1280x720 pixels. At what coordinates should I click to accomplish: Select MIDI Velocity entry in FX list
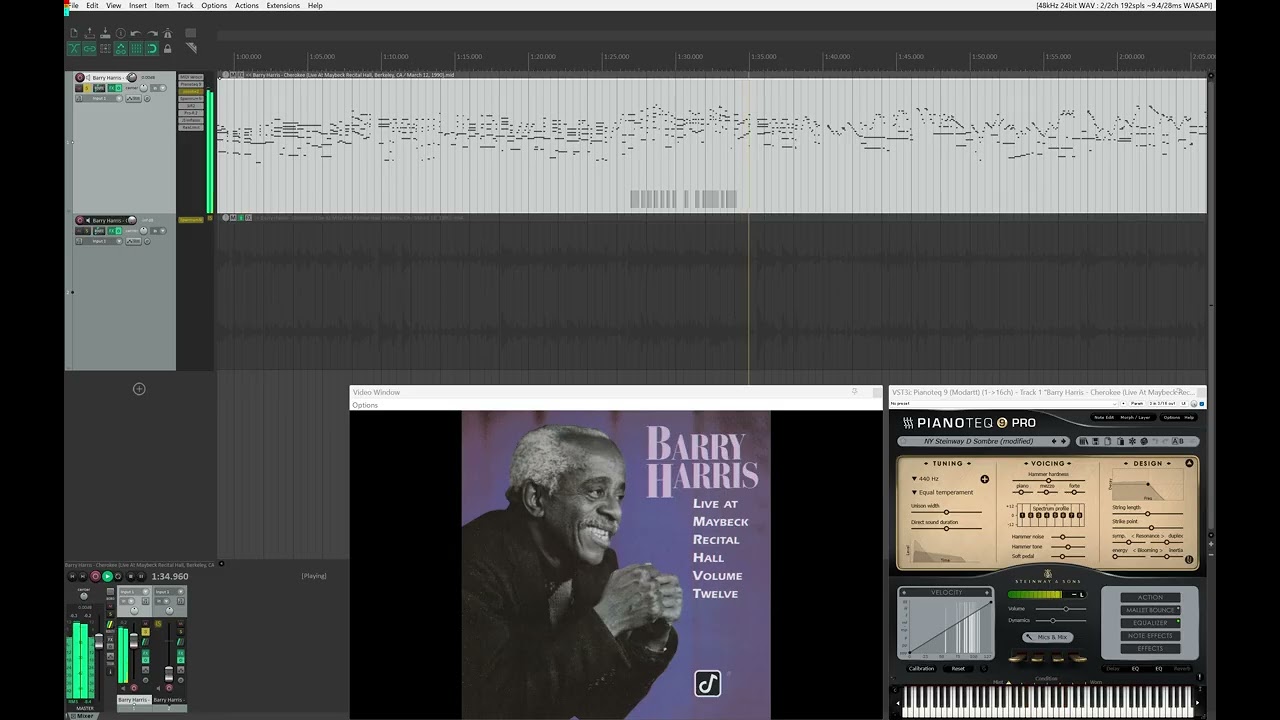coord(191,77)
